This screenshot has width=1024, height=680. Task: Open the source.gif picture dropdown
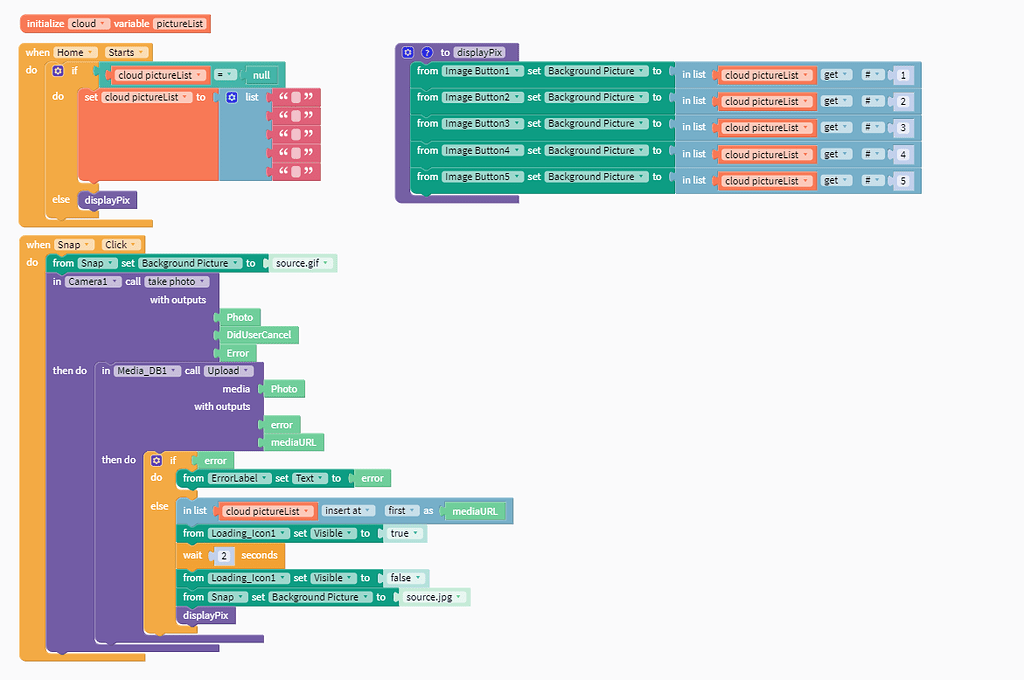(302, 263)
